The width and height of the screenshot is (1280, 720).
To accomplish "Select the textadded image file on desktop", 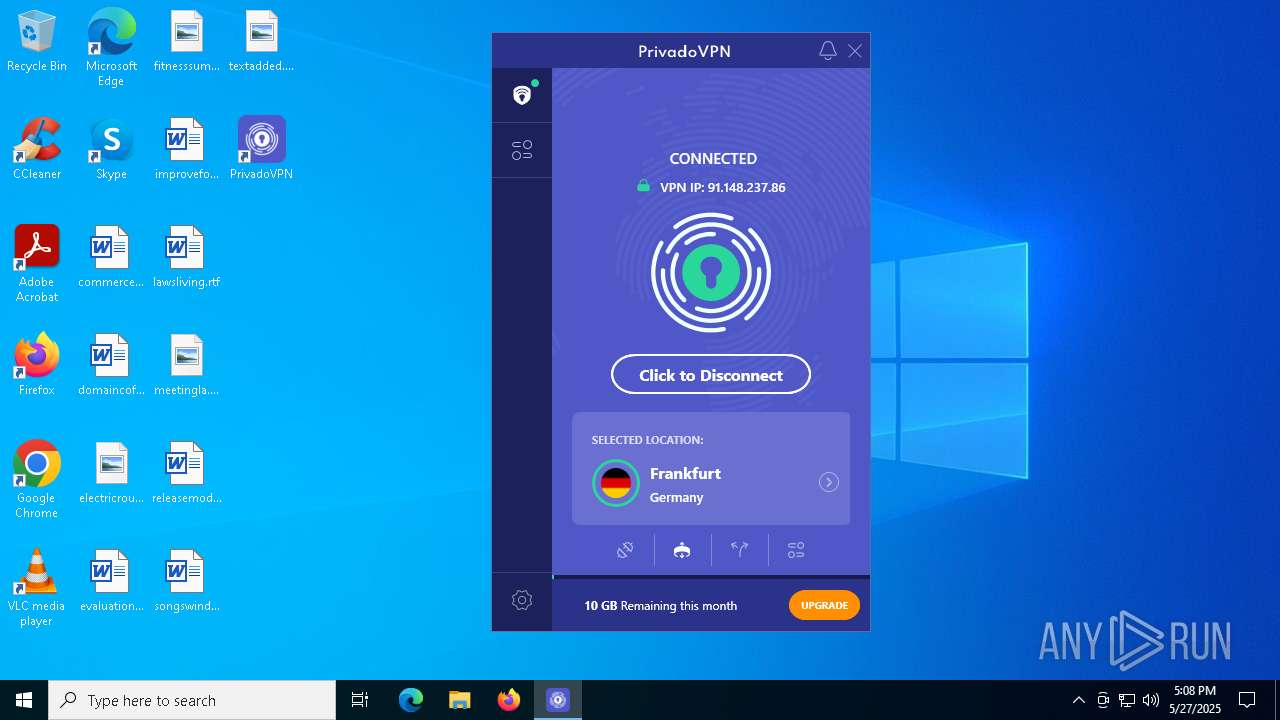I will (261, 42).
